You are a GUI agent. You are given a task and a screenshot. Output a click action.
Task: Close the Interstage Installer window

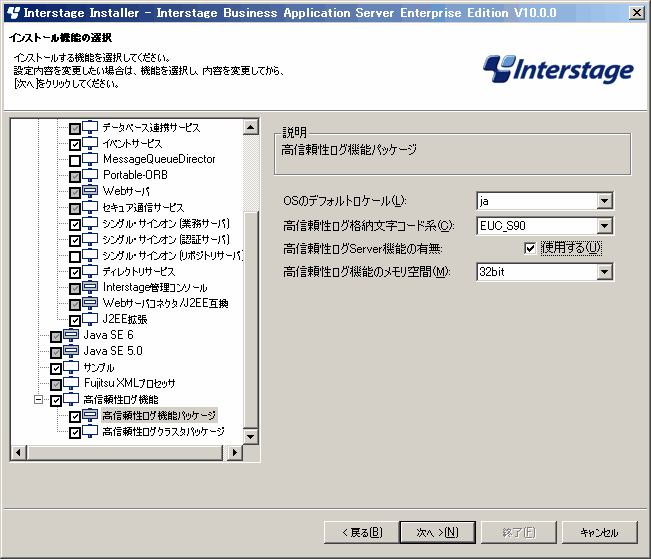(x=636, y=12)
